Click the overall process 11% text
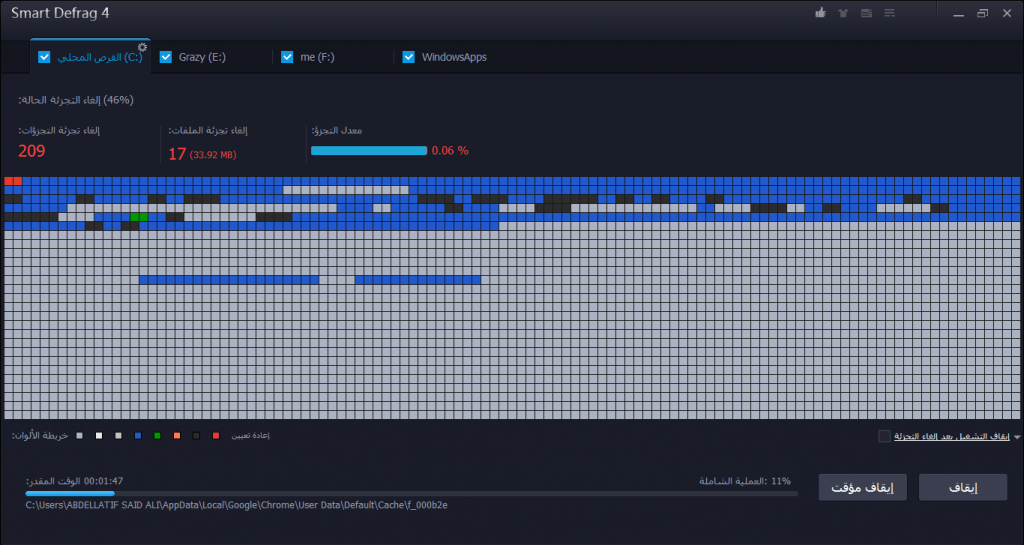The width and height of the screenshot is (1024, 545). (x=745, y=481)
